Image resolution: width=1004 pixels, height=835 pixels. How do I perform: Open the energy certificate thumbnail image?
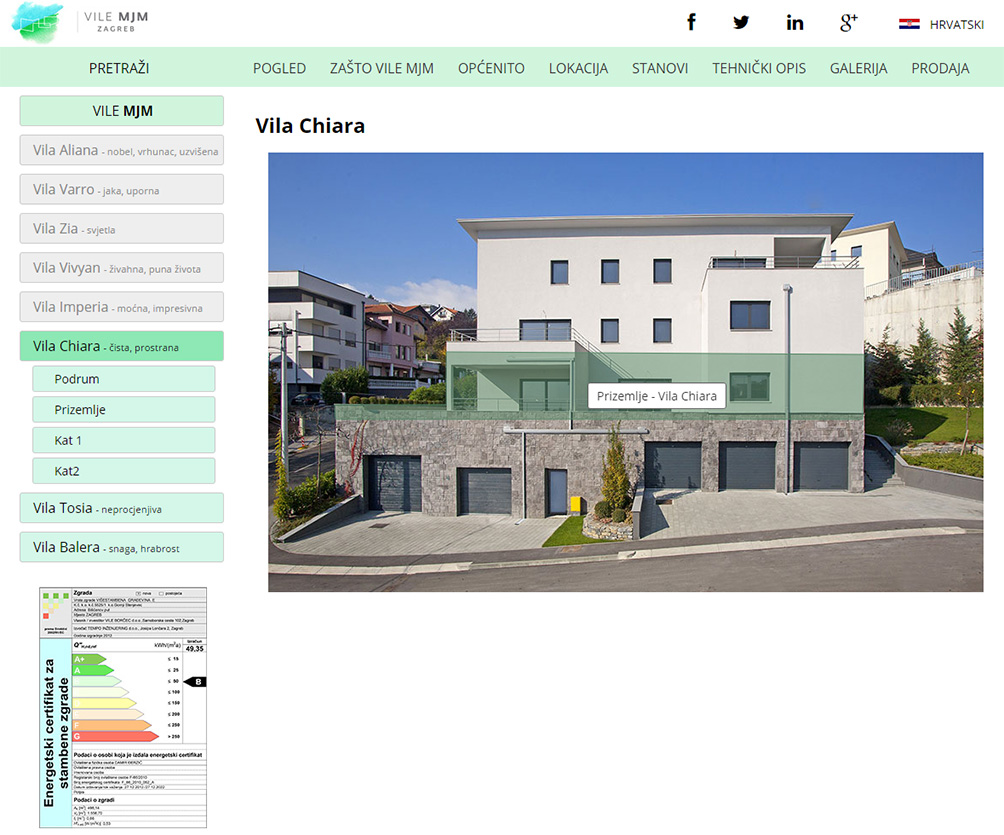click(123, 707)
